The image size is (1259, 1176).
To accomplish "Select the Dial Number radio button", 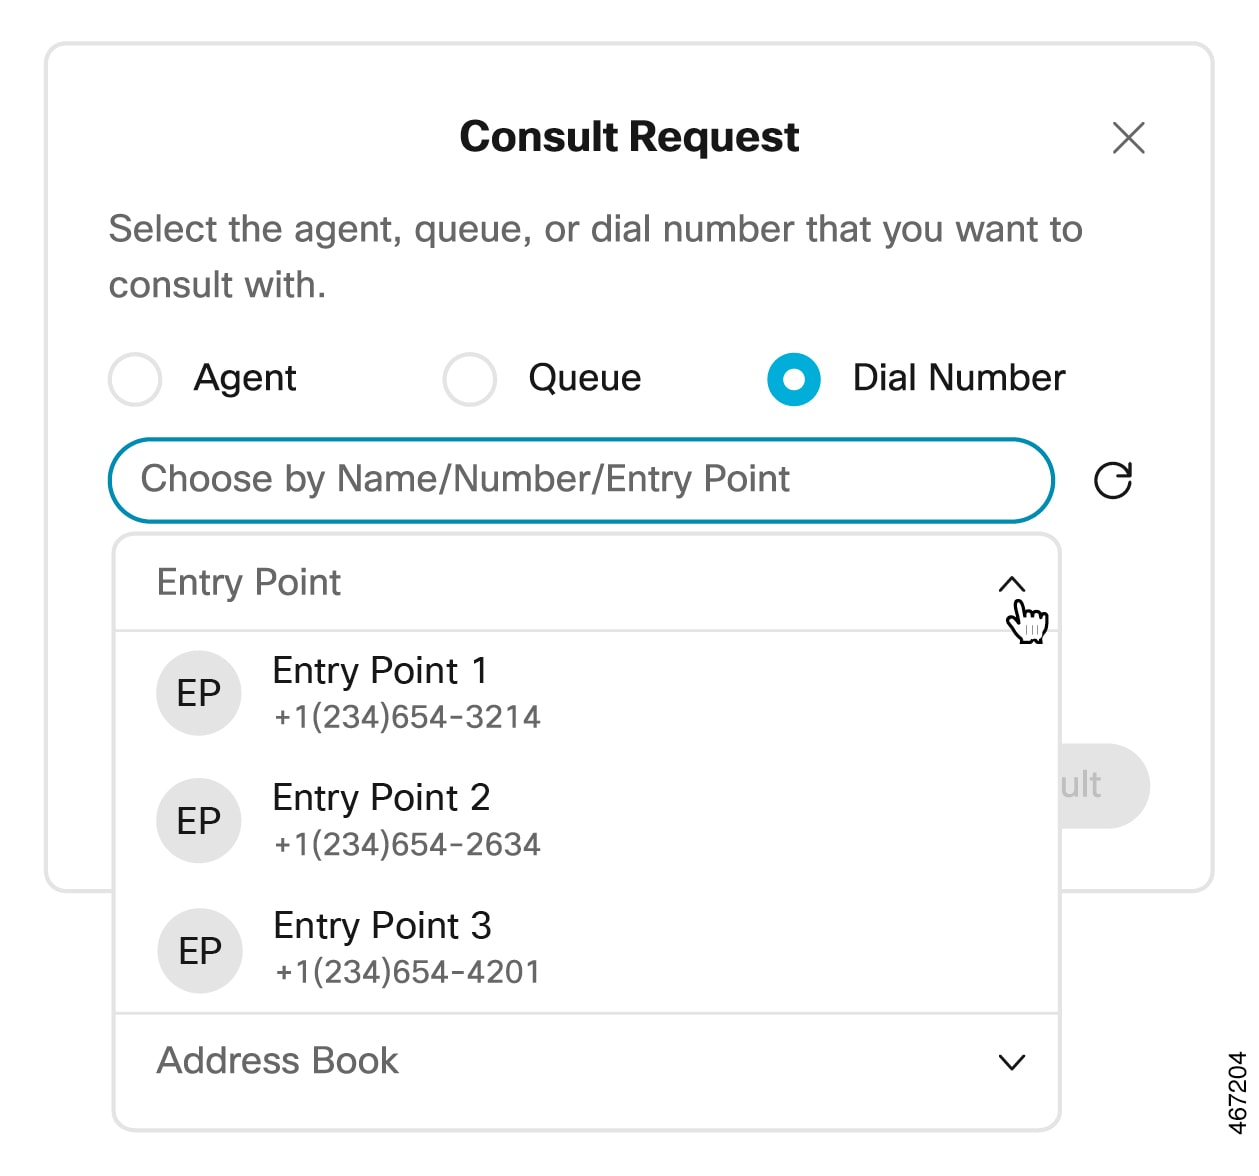I will click(x=794, y=379).
